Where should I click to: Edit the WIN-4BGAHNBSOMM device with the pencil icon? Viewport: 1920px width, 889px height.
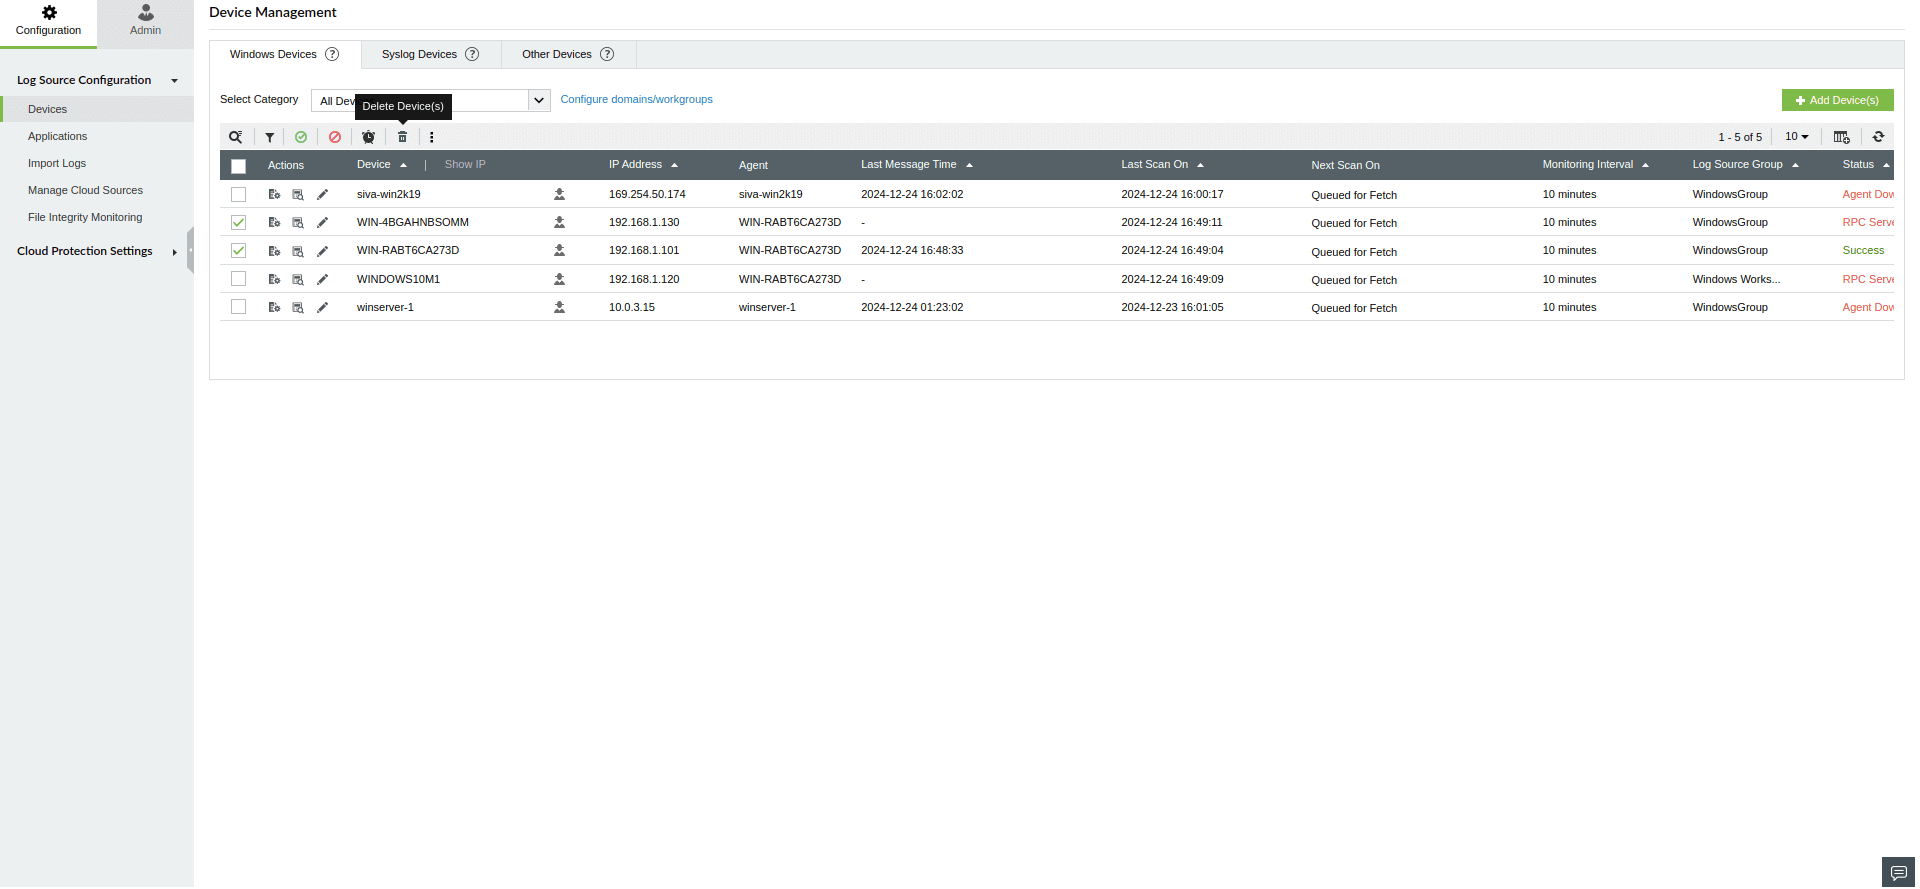[x=322, y=222]
